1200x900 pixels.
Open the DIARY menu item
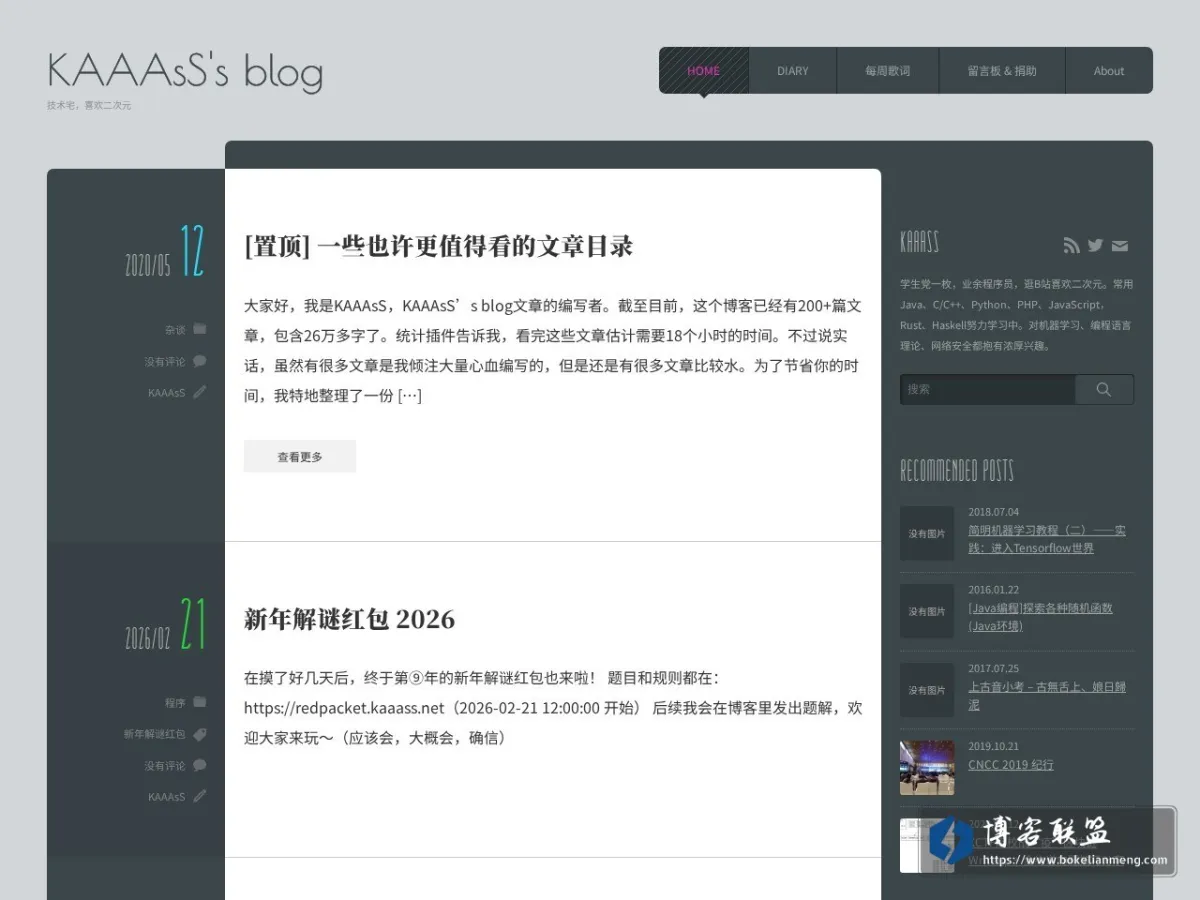[x=793, y=71]
